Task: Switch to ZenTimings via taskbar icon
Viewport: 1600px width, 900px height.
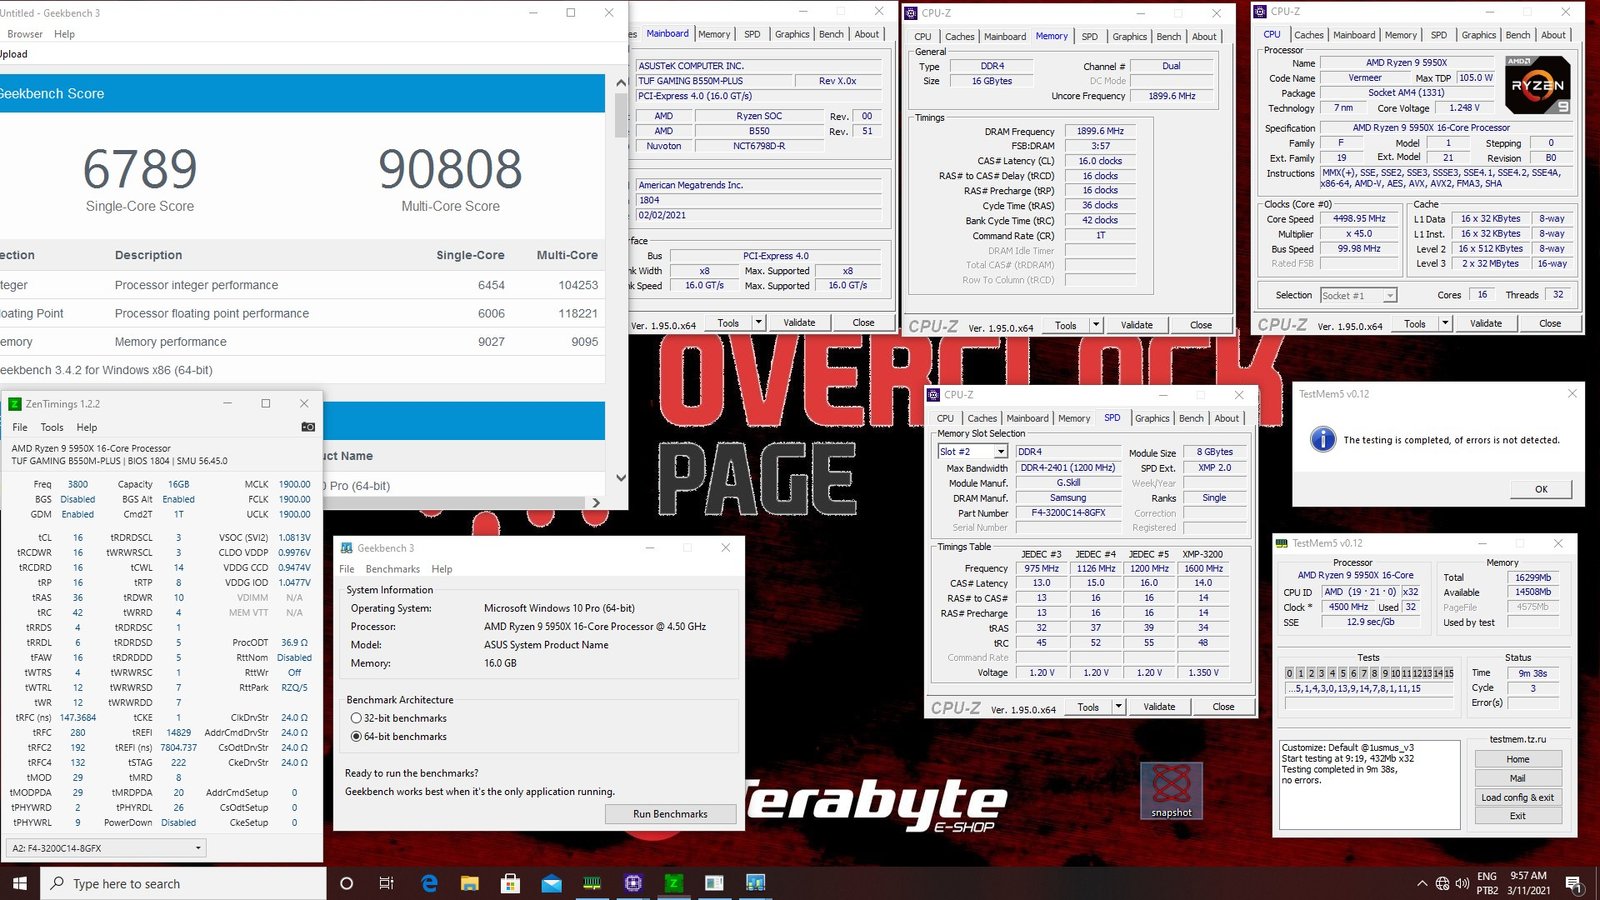Action: (674, 883)
